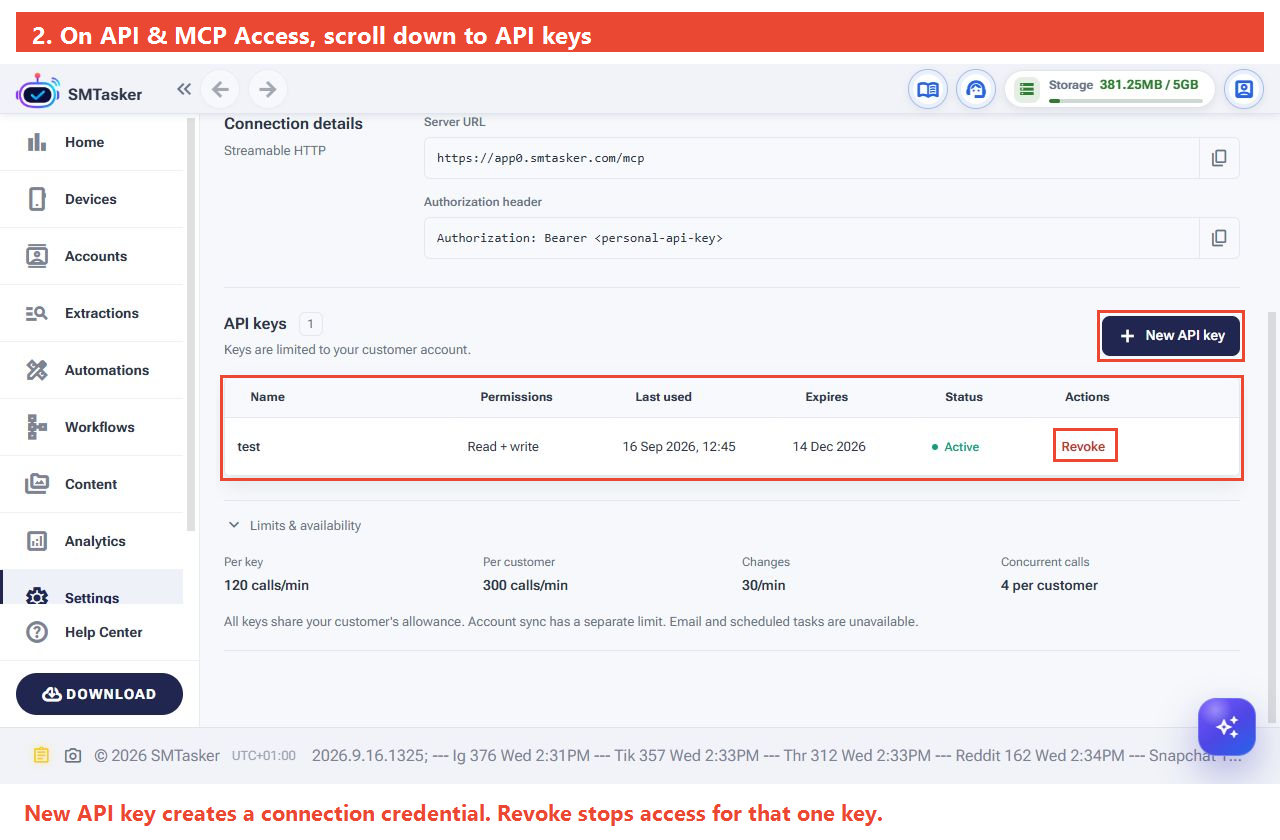Click the Devices phone icon
This screenshot has width=1280, height=840.
click(37, 199)
